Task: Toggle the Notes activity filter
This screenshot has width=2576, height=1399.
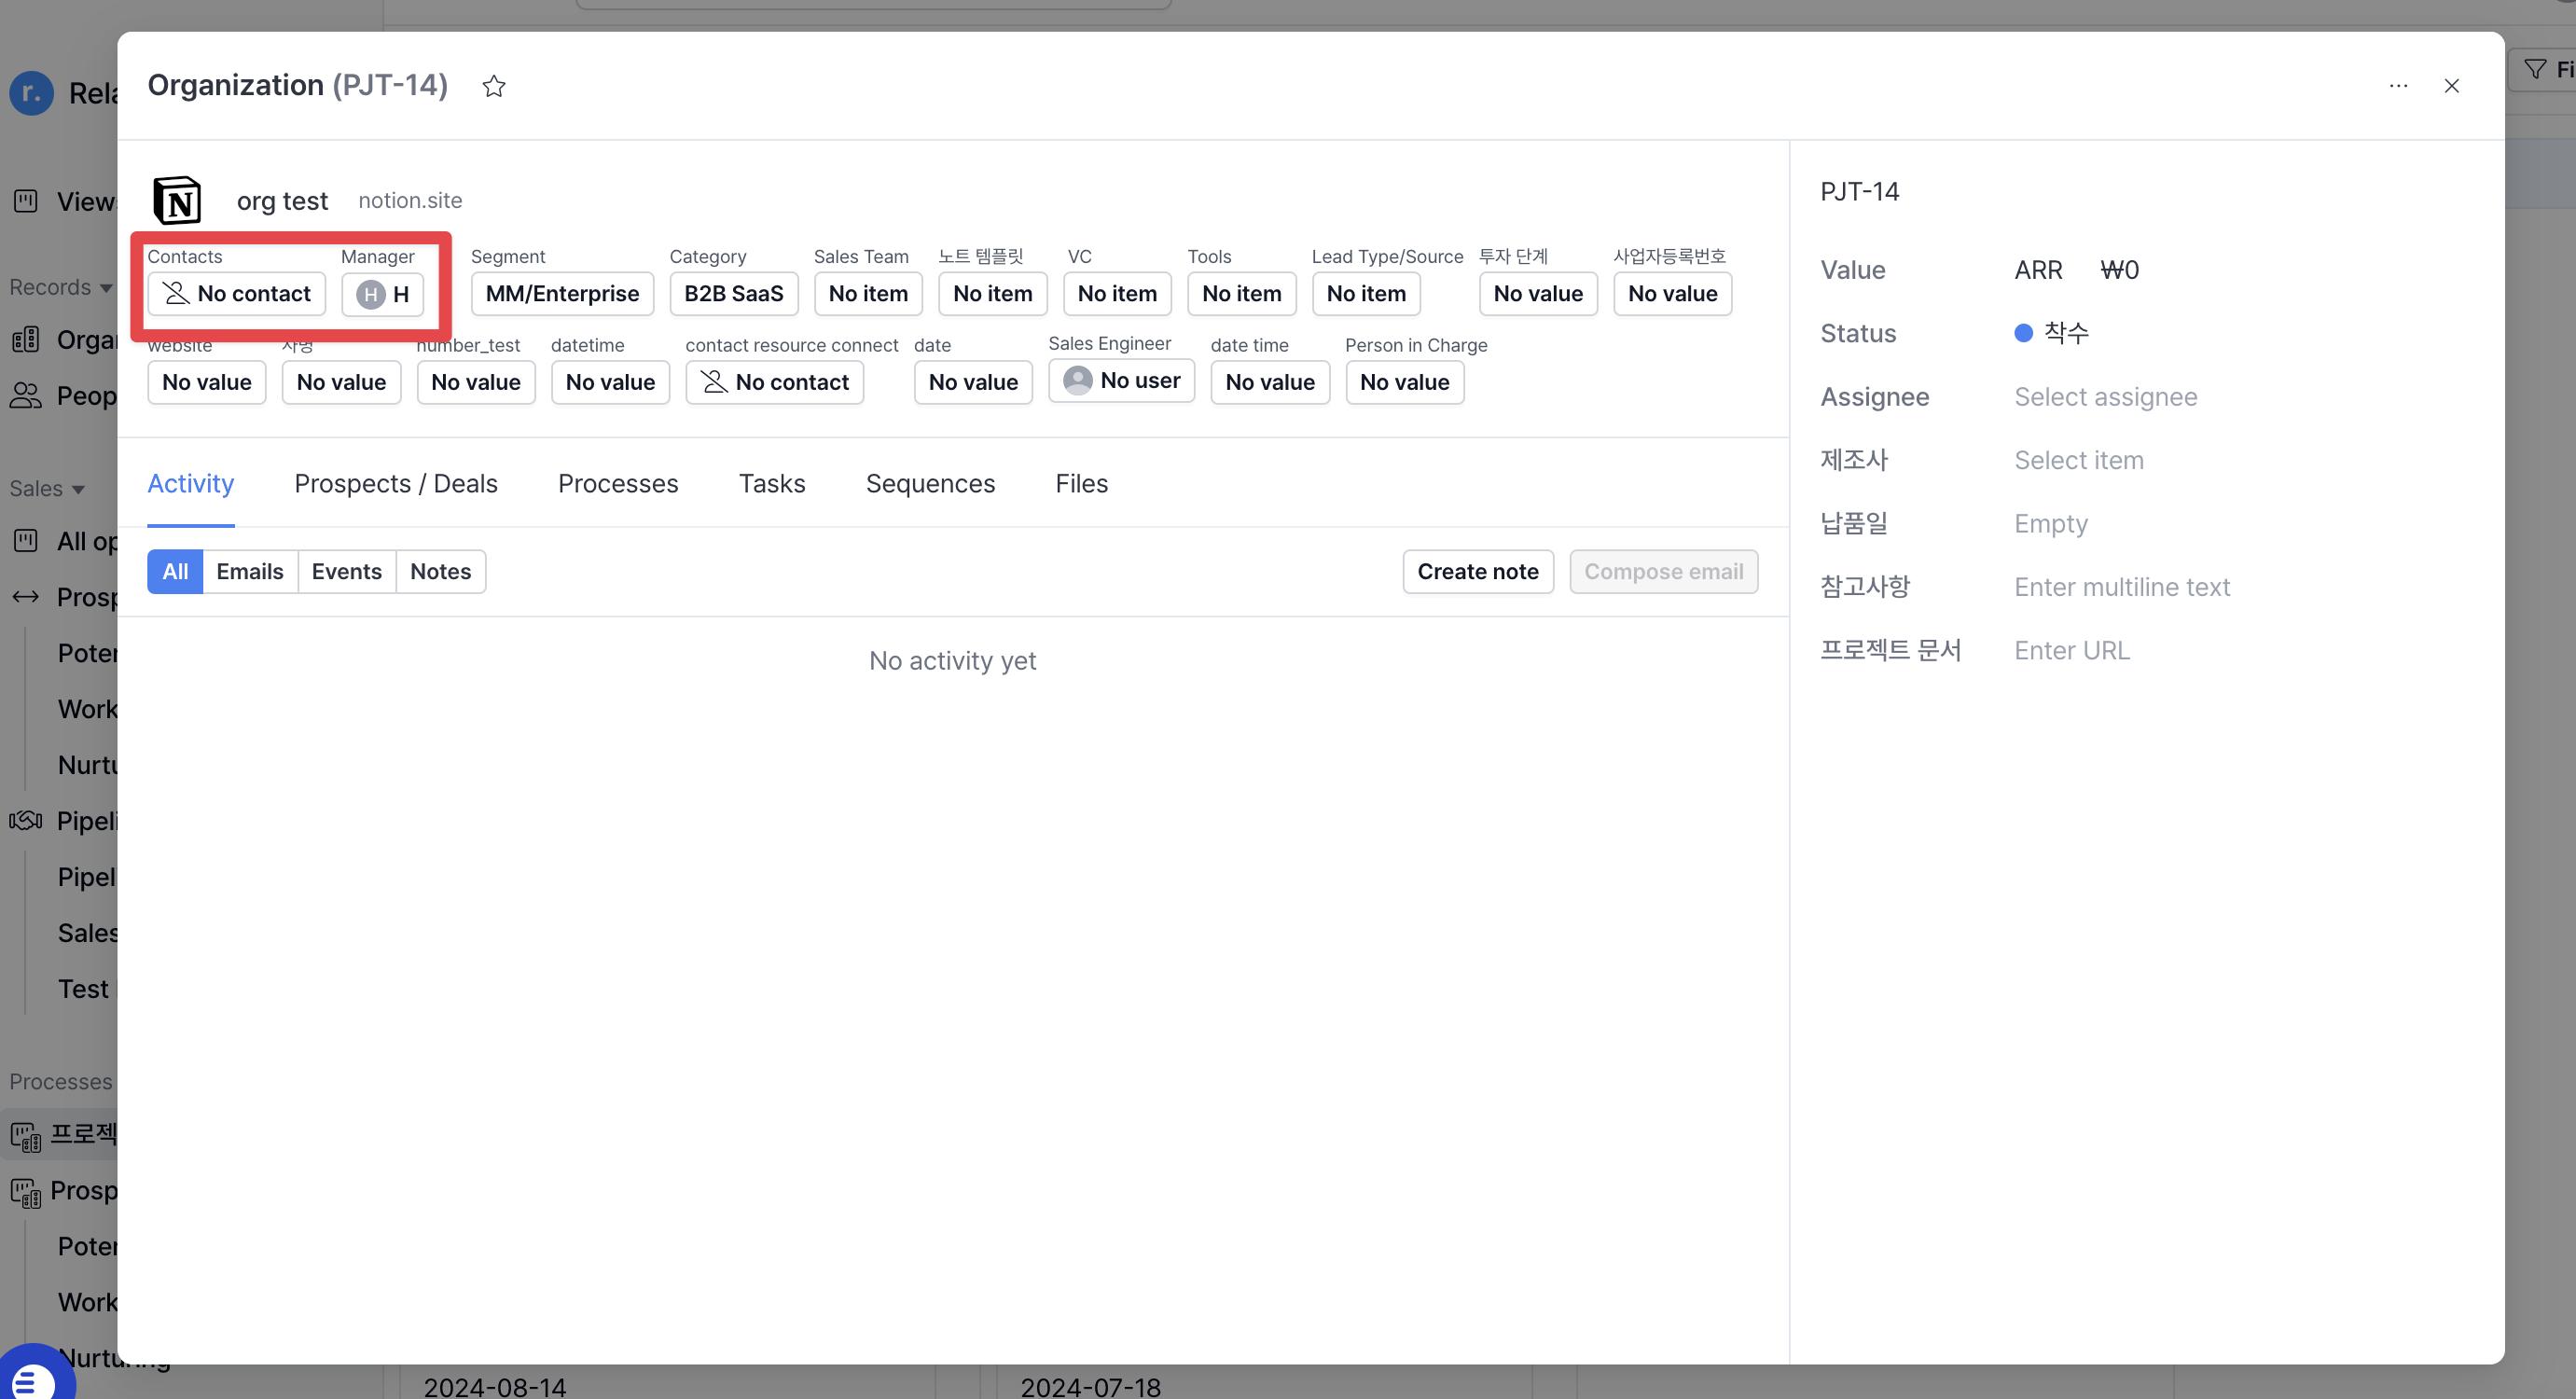Action: 440,571
